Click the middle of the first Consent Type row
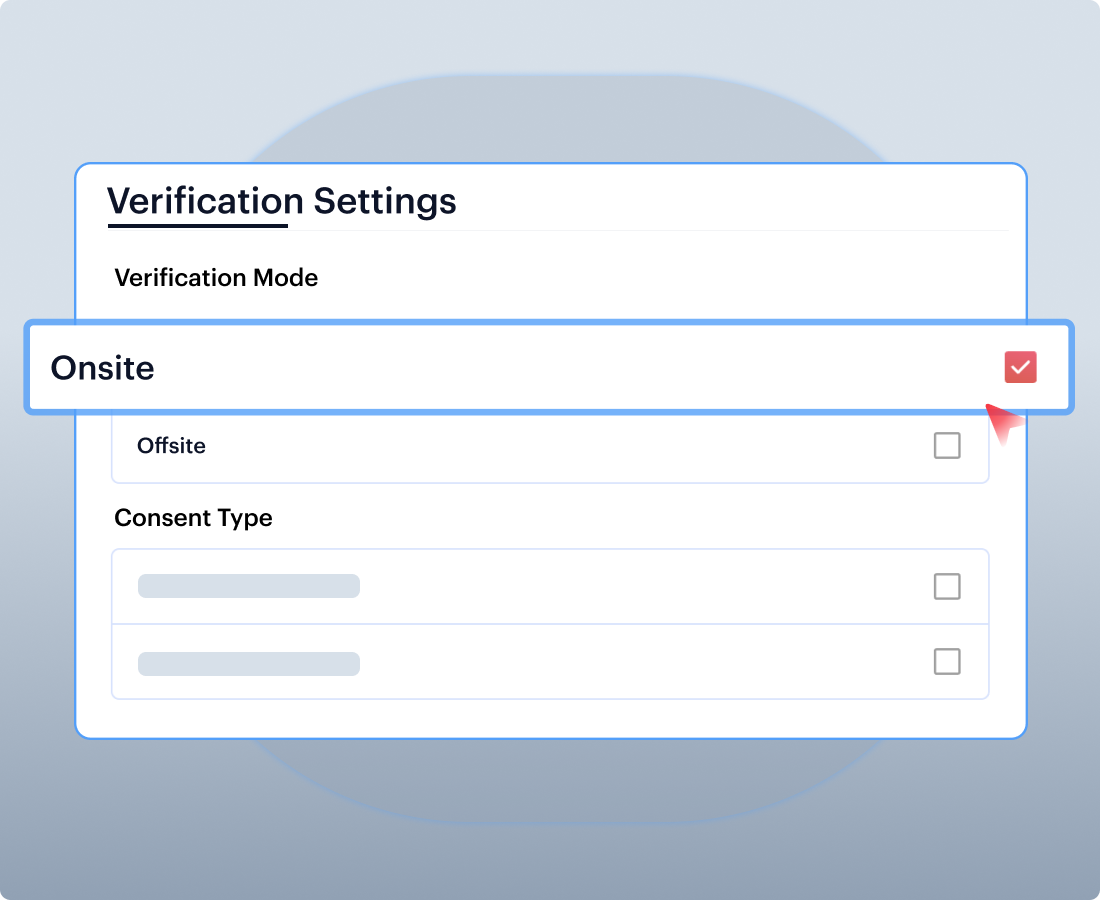The image size is (1100, 900). click(550, 586)
